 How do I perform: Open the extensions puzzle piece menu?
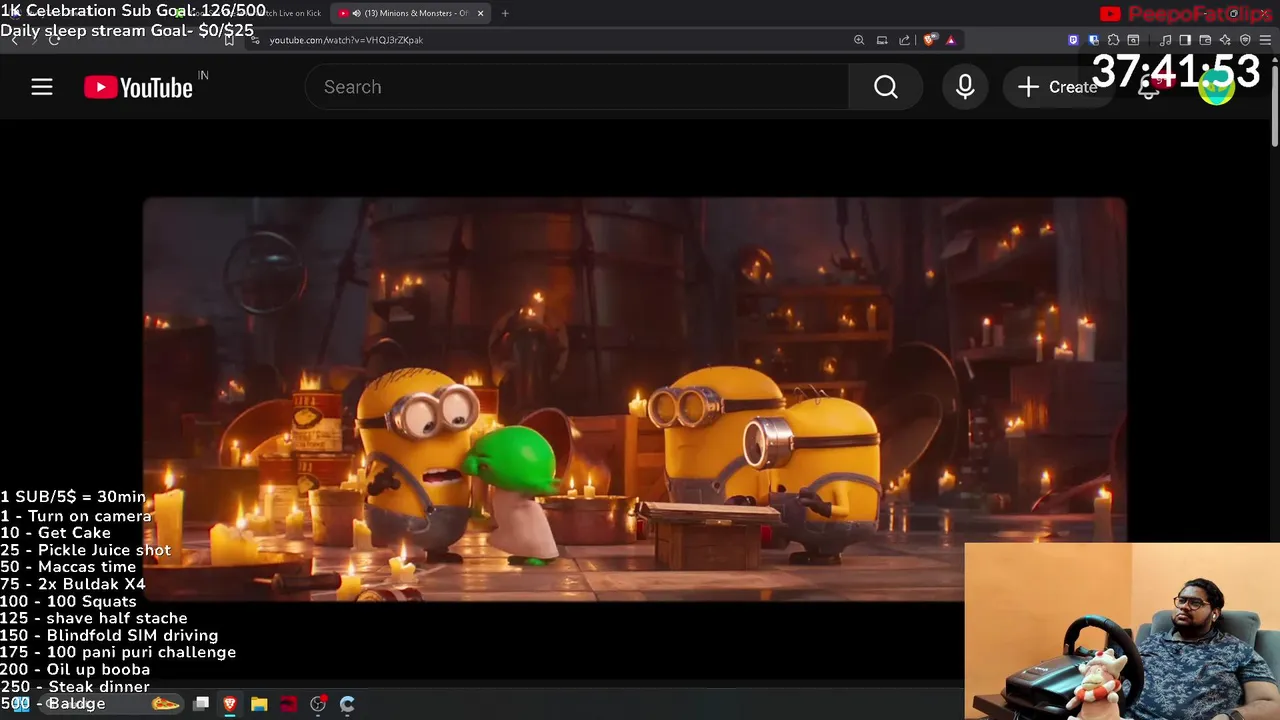1113,40
